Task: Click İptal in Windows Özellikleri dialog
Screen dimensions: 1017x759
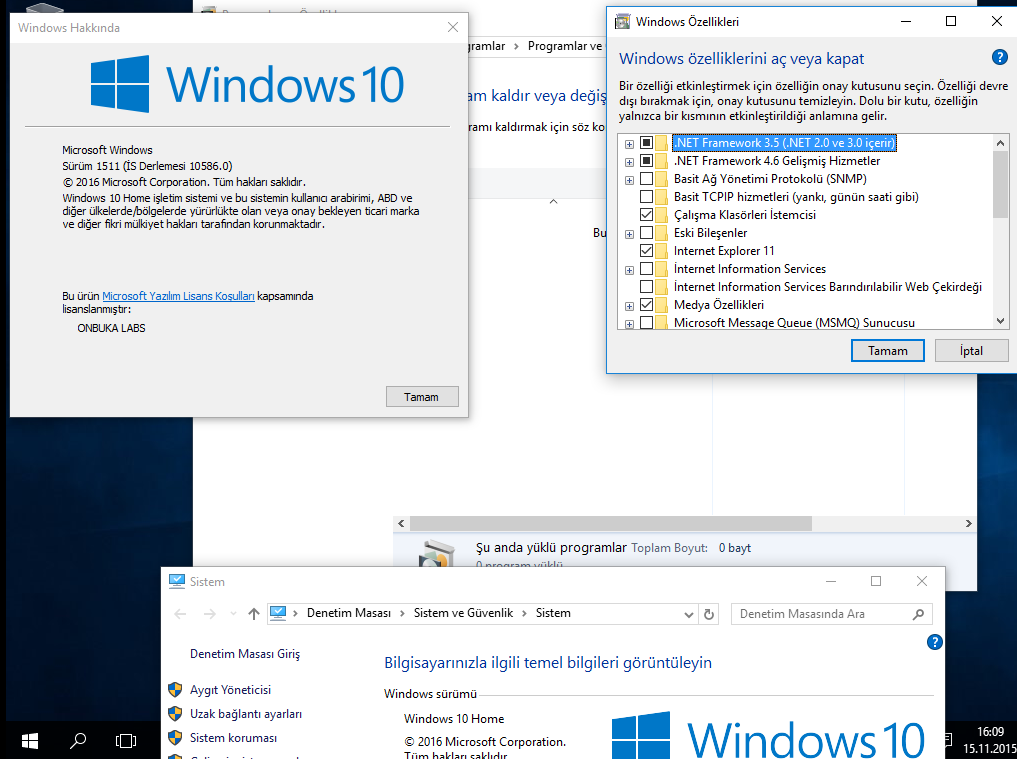Action: (971, 351)
